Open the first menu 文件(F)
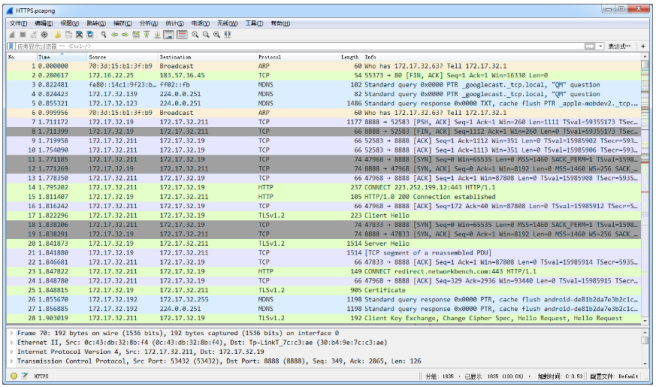Screen dimensions: 656x387 point(18,23)
